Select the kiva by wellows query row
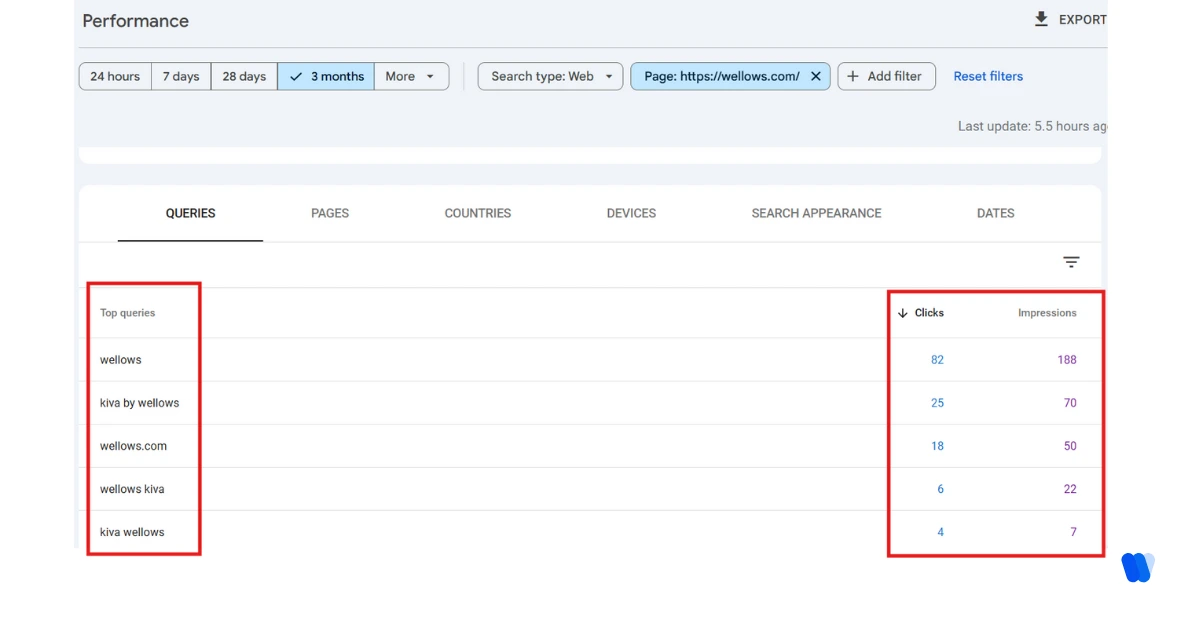The height and width of the screenshot is (630, 1200). tap(138, 402)
